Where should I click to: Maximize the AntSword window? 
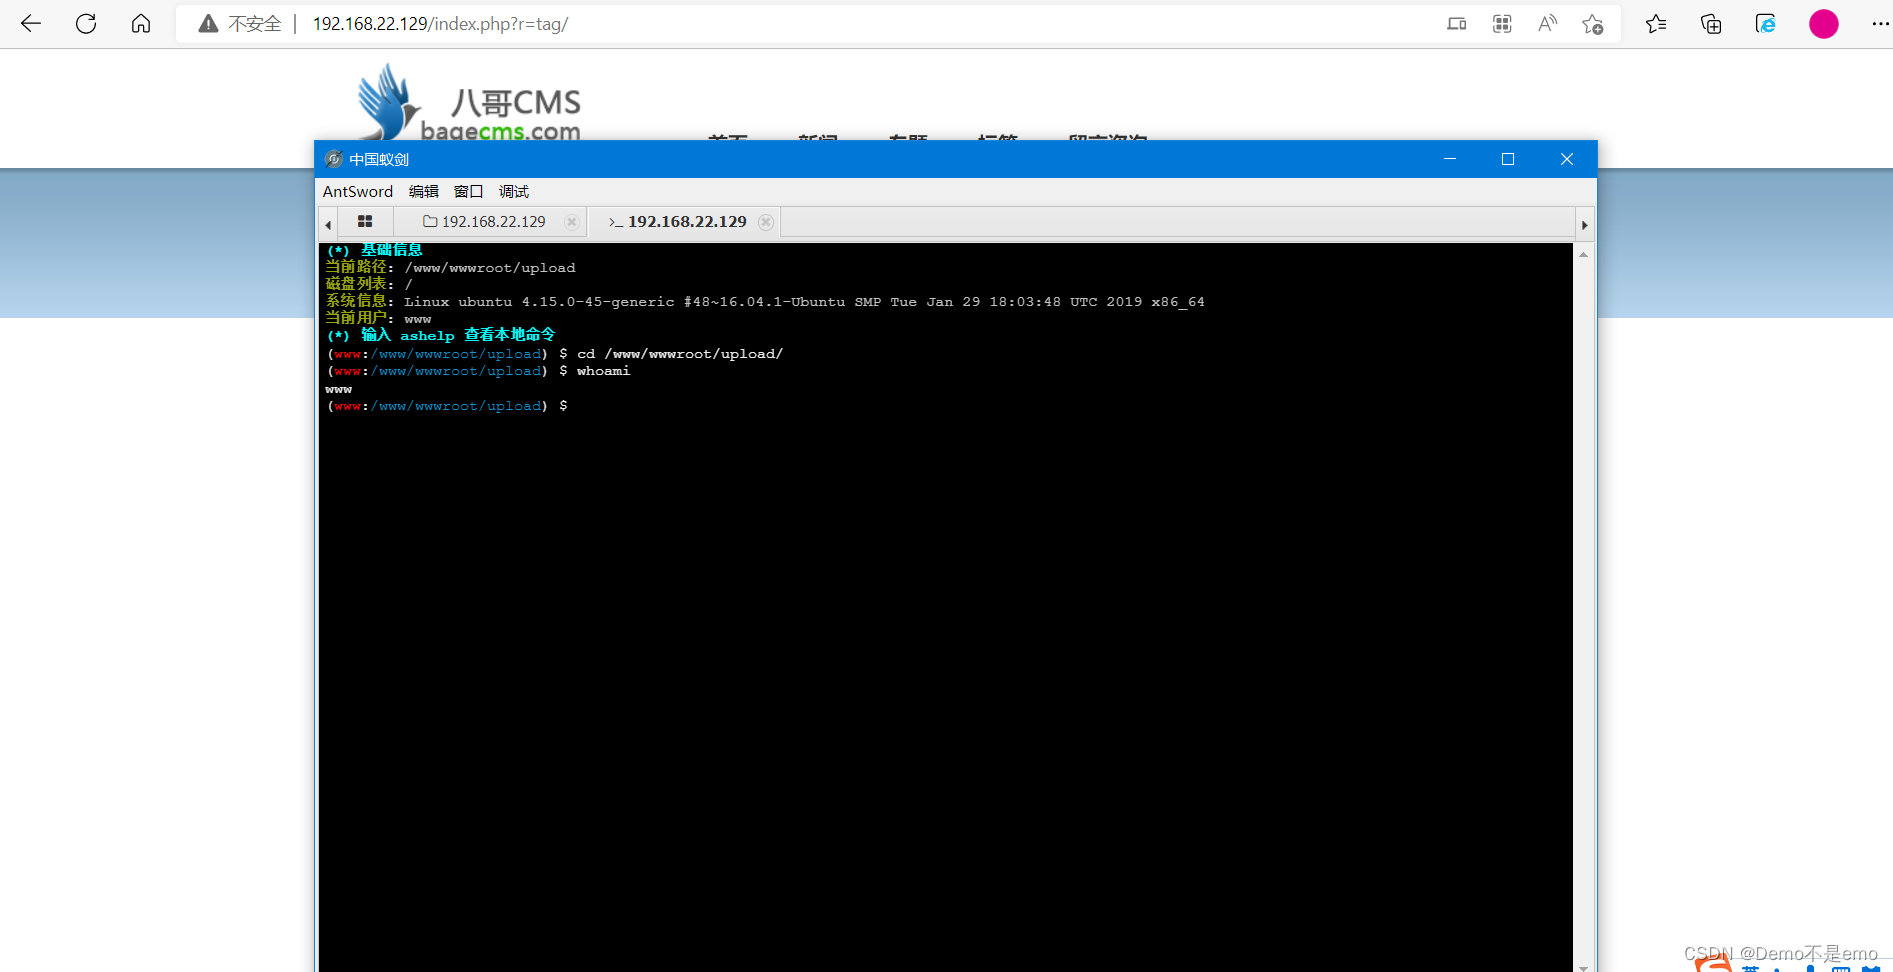point(1508,159)
